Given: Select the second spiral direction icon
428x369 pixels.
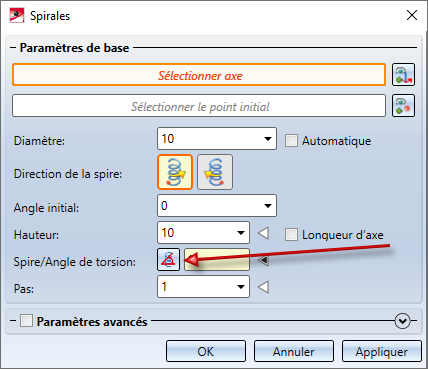Looking at the screenshot, I should [215, 172].
